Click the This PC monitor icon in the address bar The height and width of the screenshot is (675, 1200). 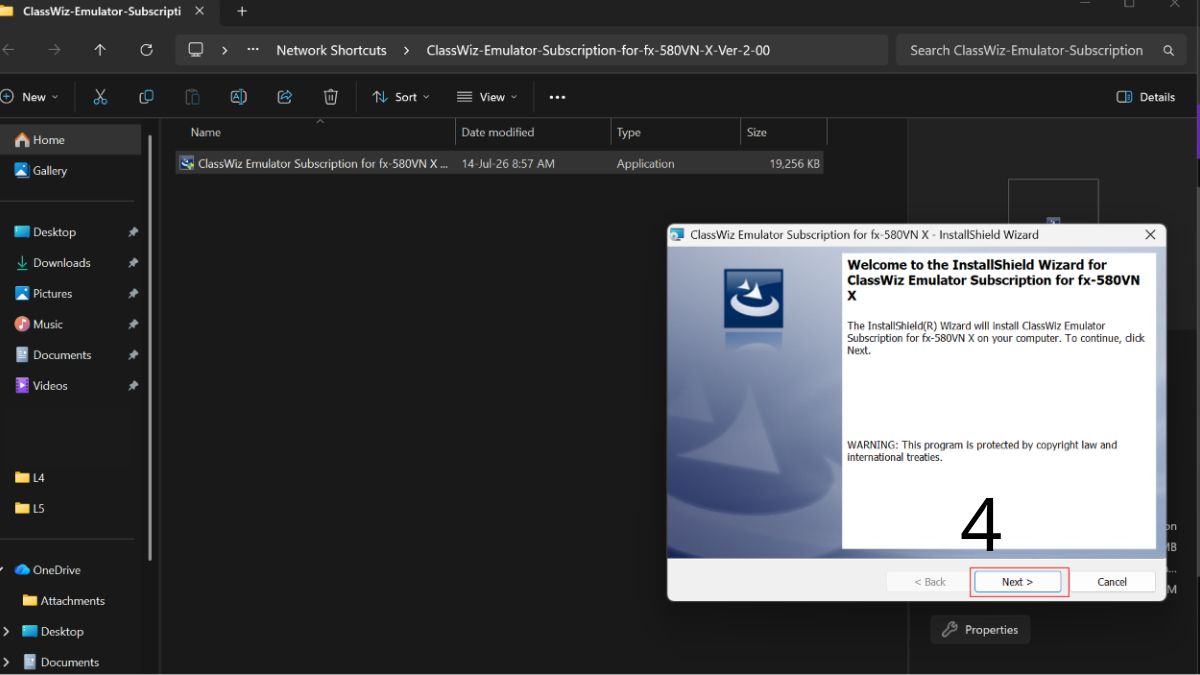(196, 50)
